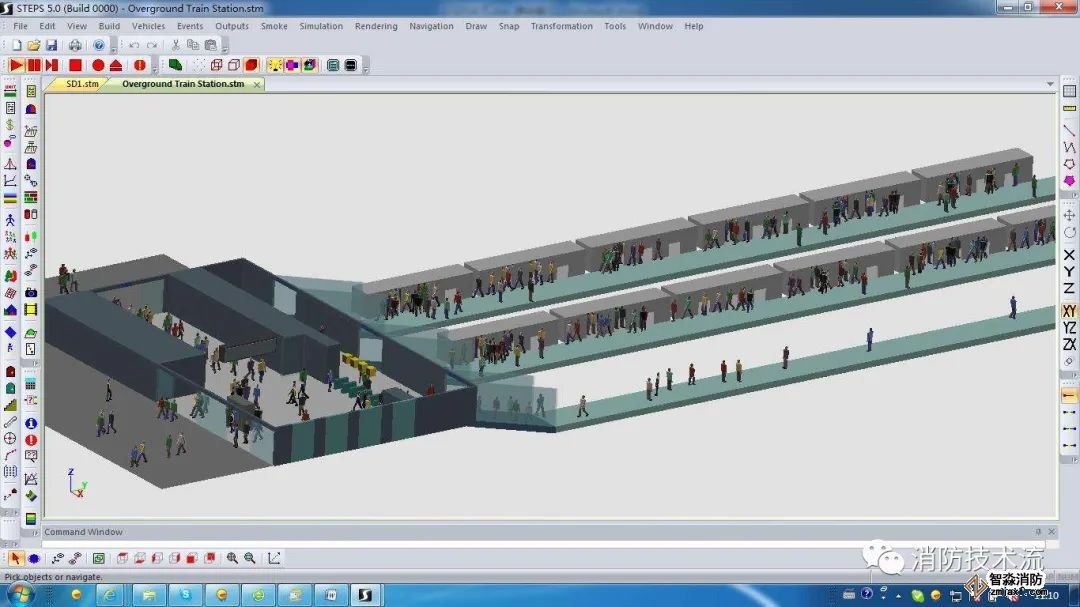Click the Save floppy disk icon
The height and width of the screenshot is (607, 1080).
52,45
